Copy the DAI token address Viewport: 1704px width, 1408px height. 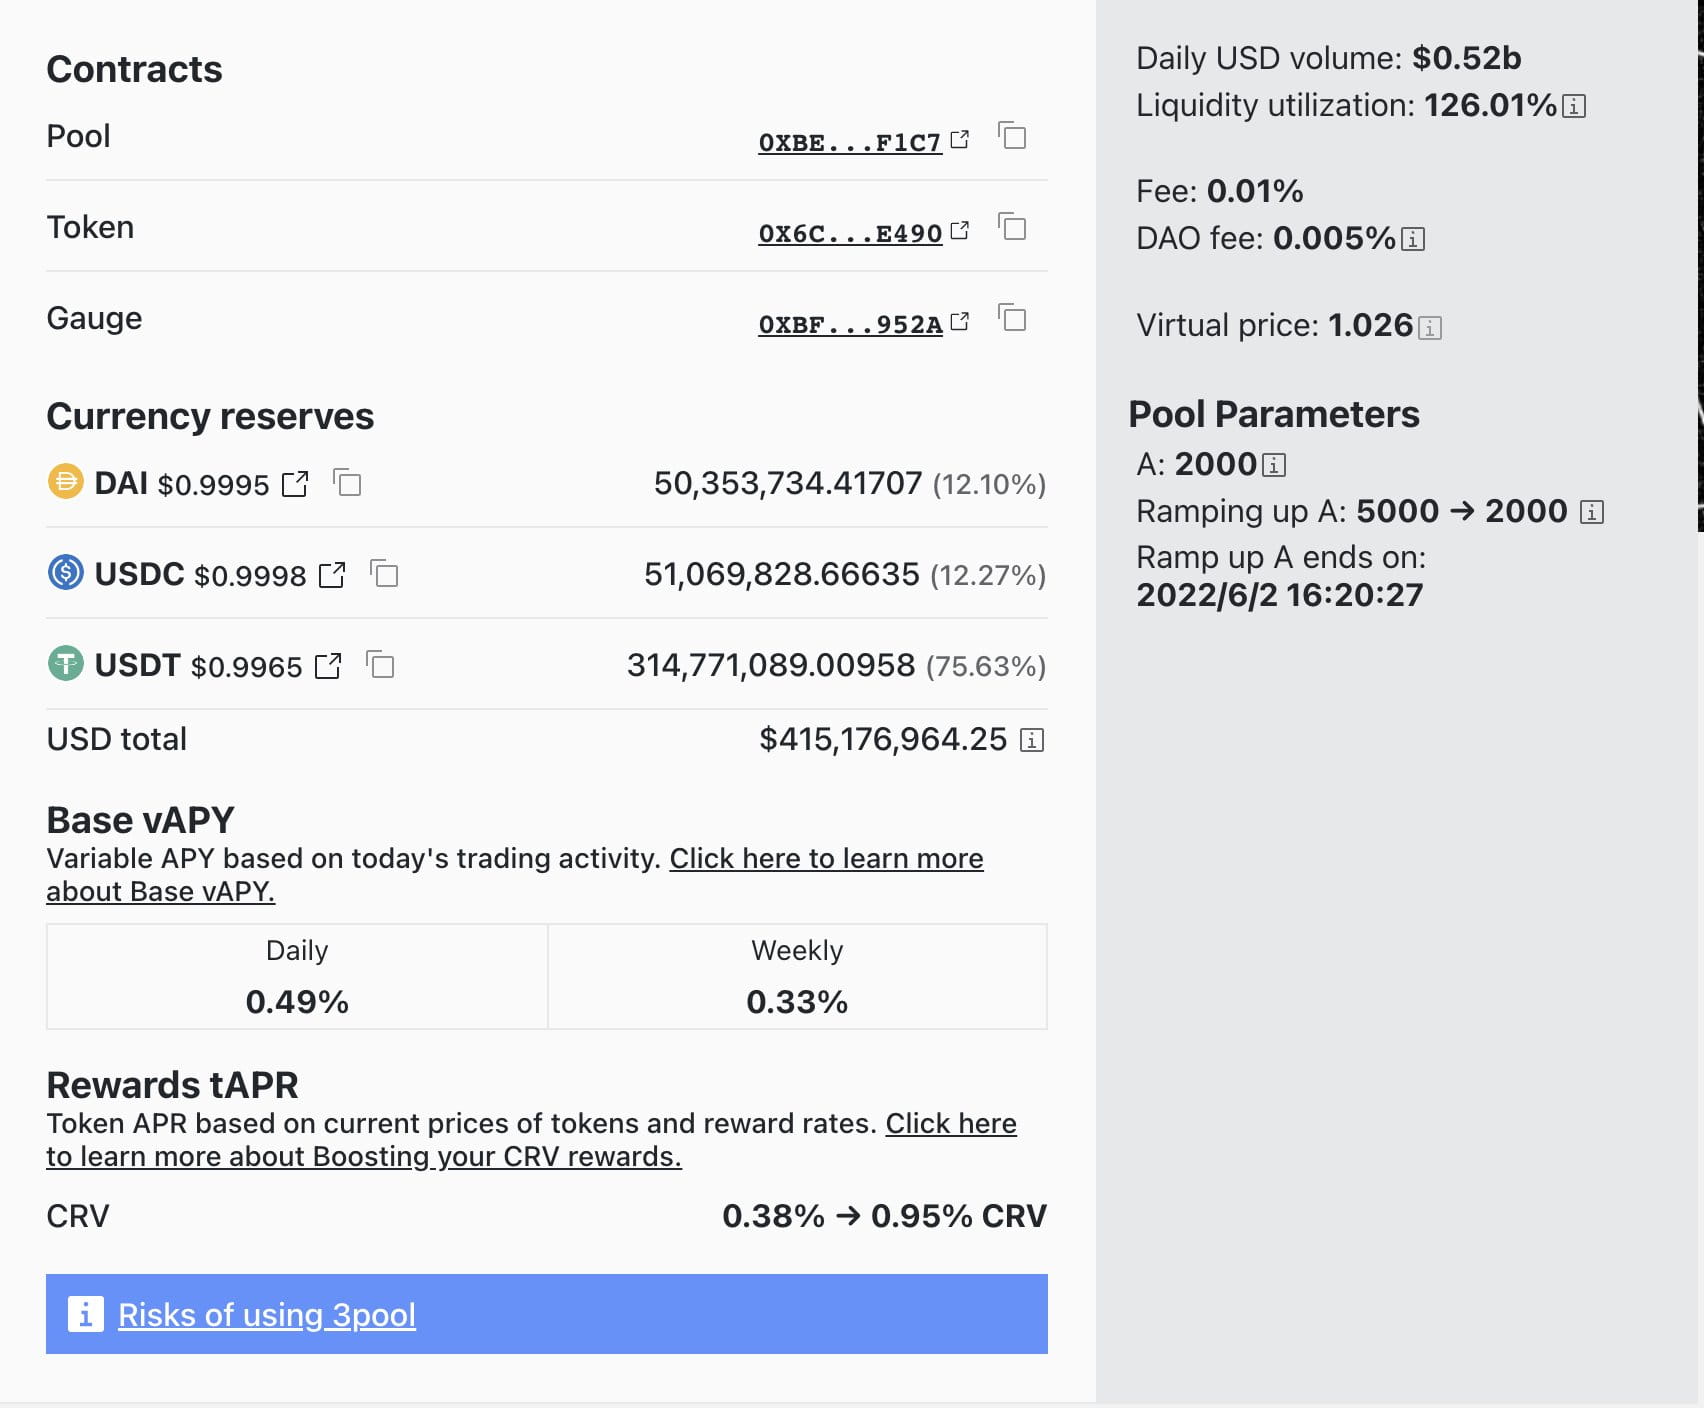tap(347, 484)
